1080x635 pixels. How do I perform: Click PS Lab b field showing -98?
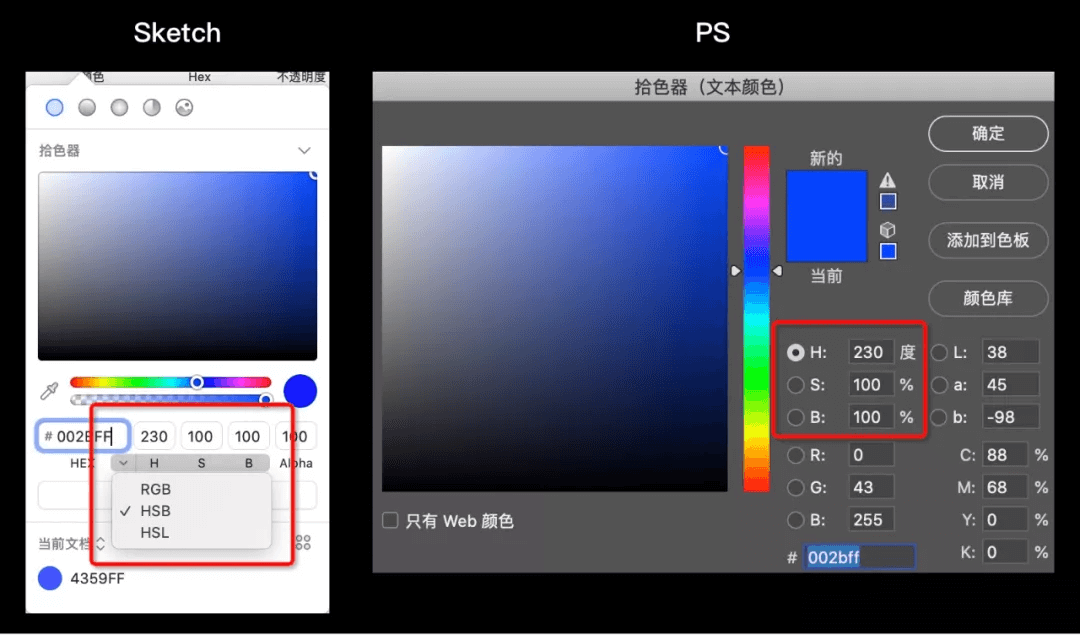pos(1010,417)
